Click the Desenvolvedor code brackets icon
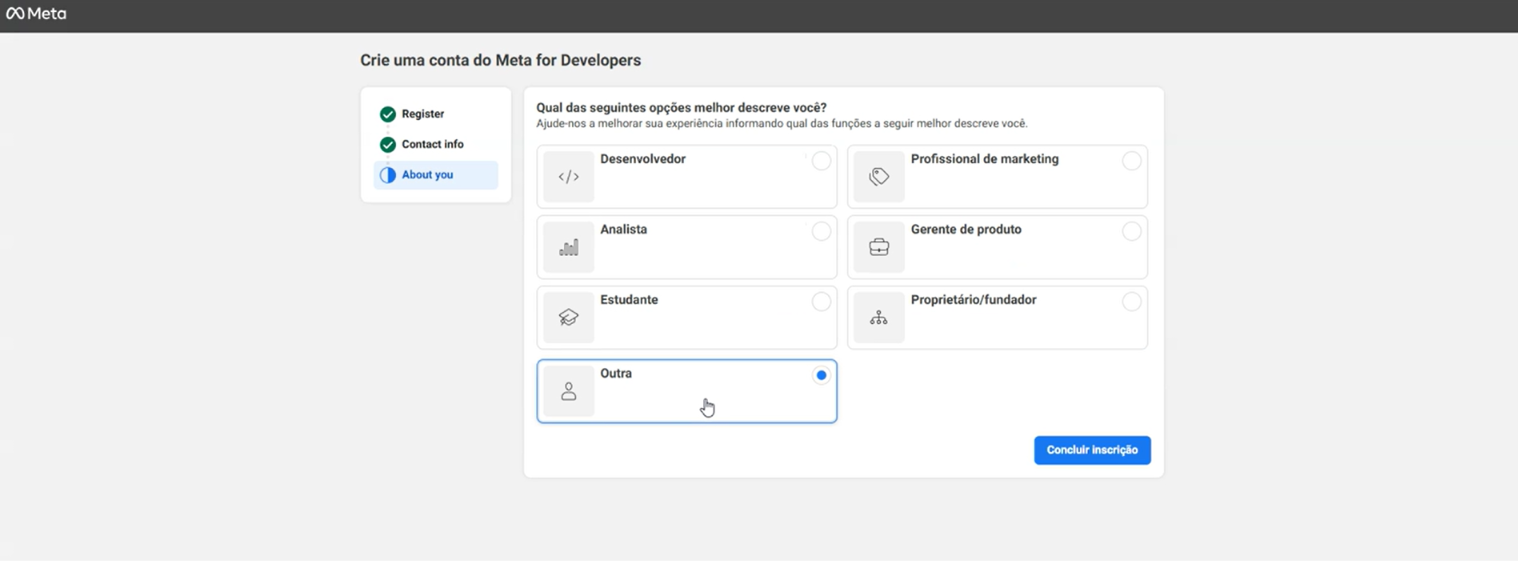1518x561 pixels. pyautogui.click(x=569, y=177)
